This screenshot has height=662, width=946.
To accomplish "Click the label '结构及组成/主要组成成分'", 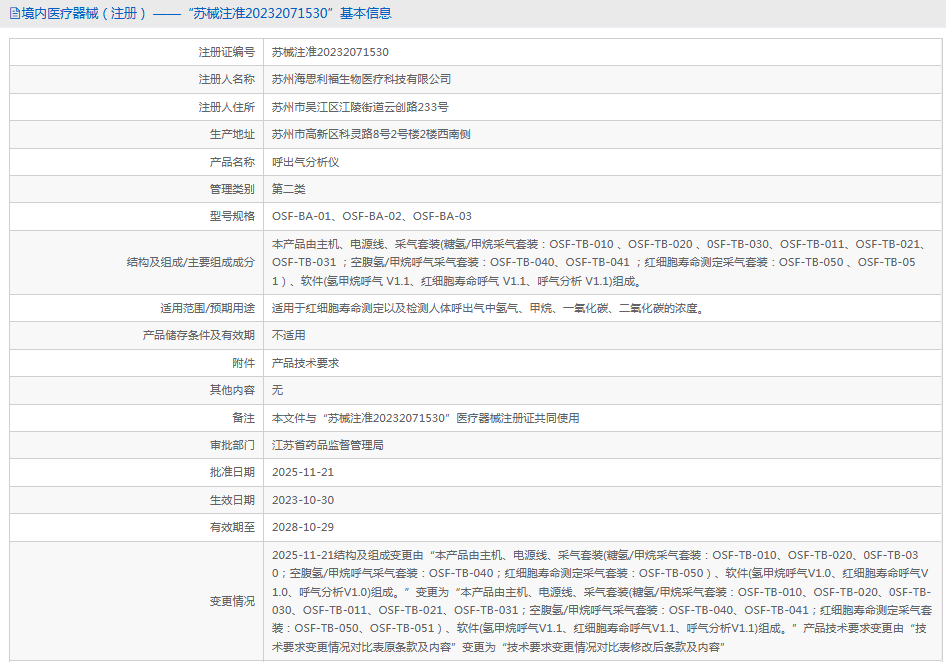I will pos(191,263).
